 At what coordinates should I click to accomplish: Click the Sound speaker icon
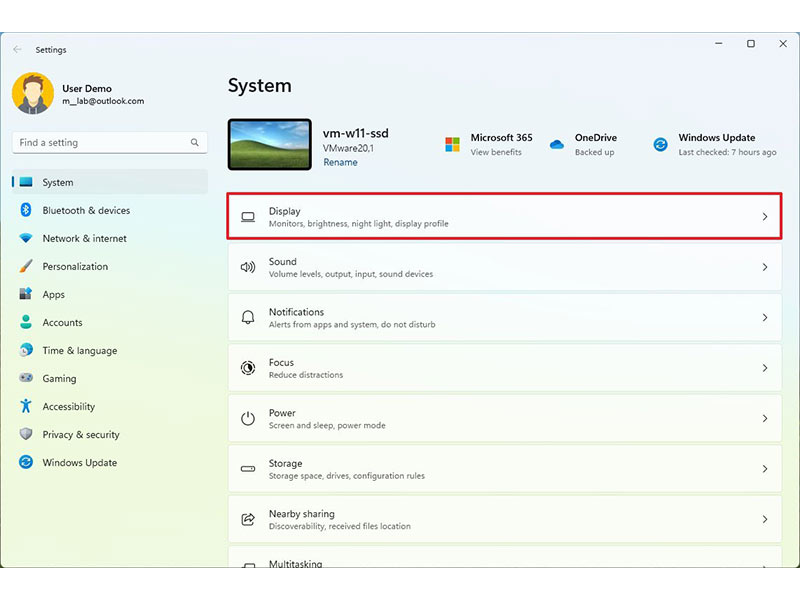tap(248, 267)
